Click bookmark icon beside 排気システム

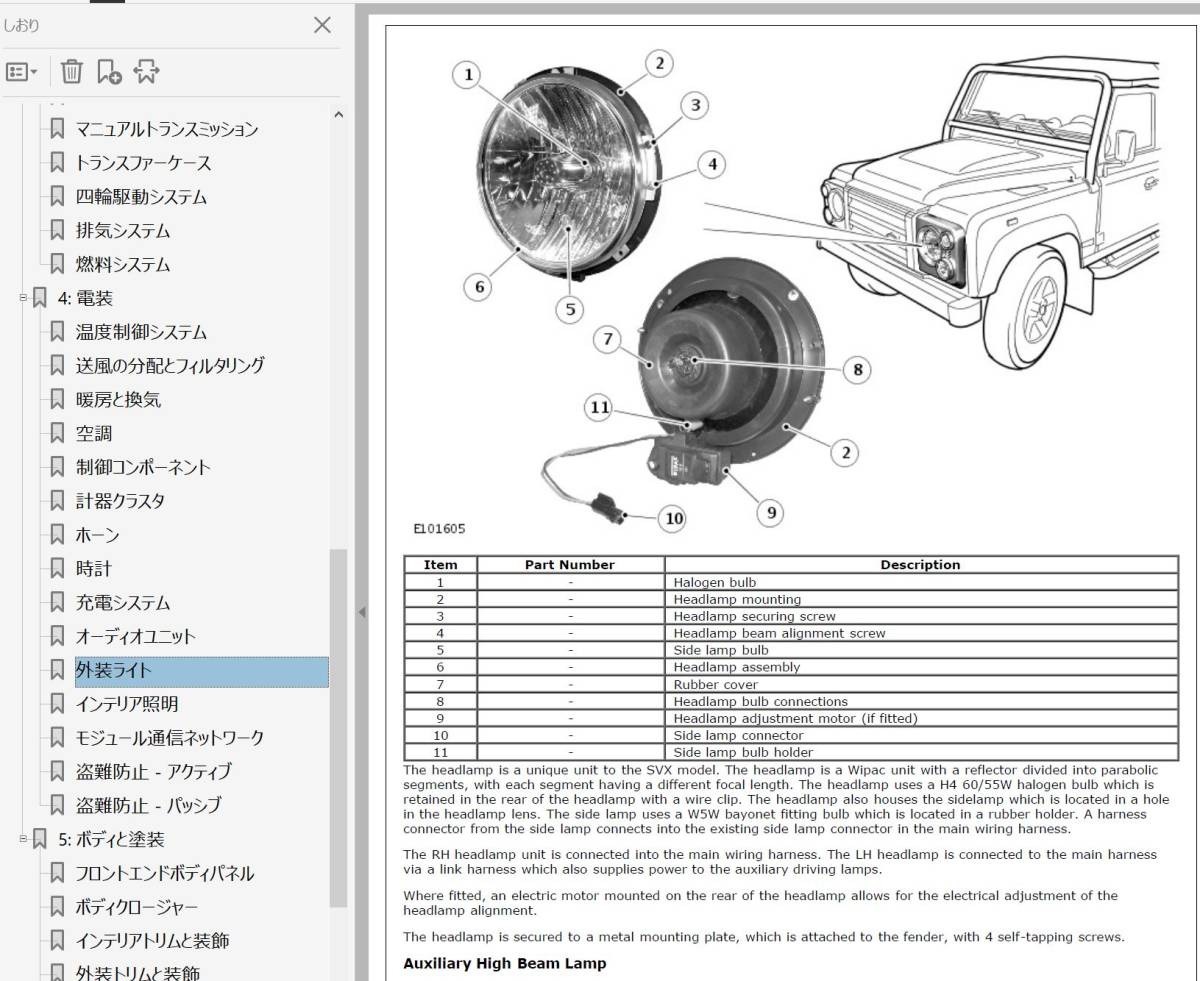point(58,231)
